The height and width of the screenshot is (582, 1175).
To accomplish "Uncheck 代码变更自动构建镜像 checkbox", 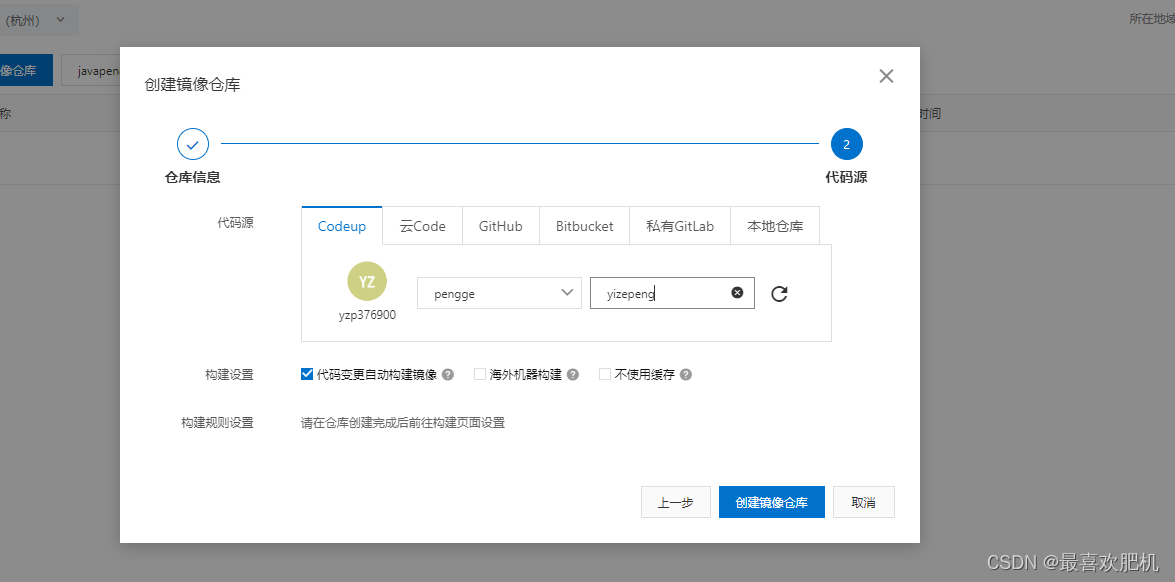I will (x=306, y=375).
